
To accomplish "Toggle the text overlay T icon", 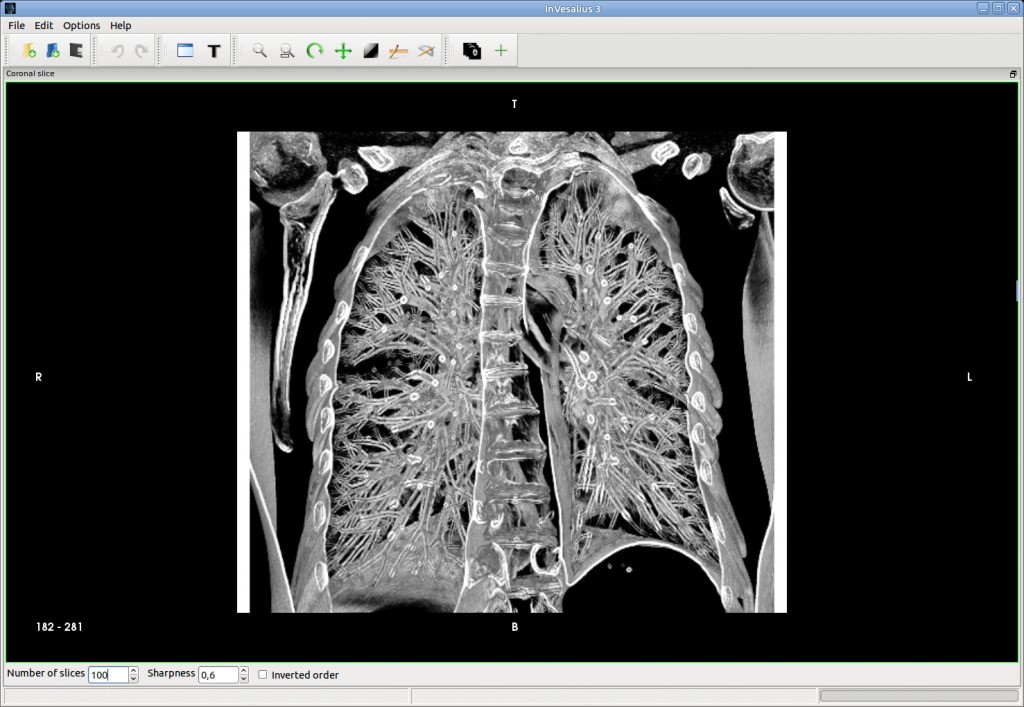I will [213, 51].
